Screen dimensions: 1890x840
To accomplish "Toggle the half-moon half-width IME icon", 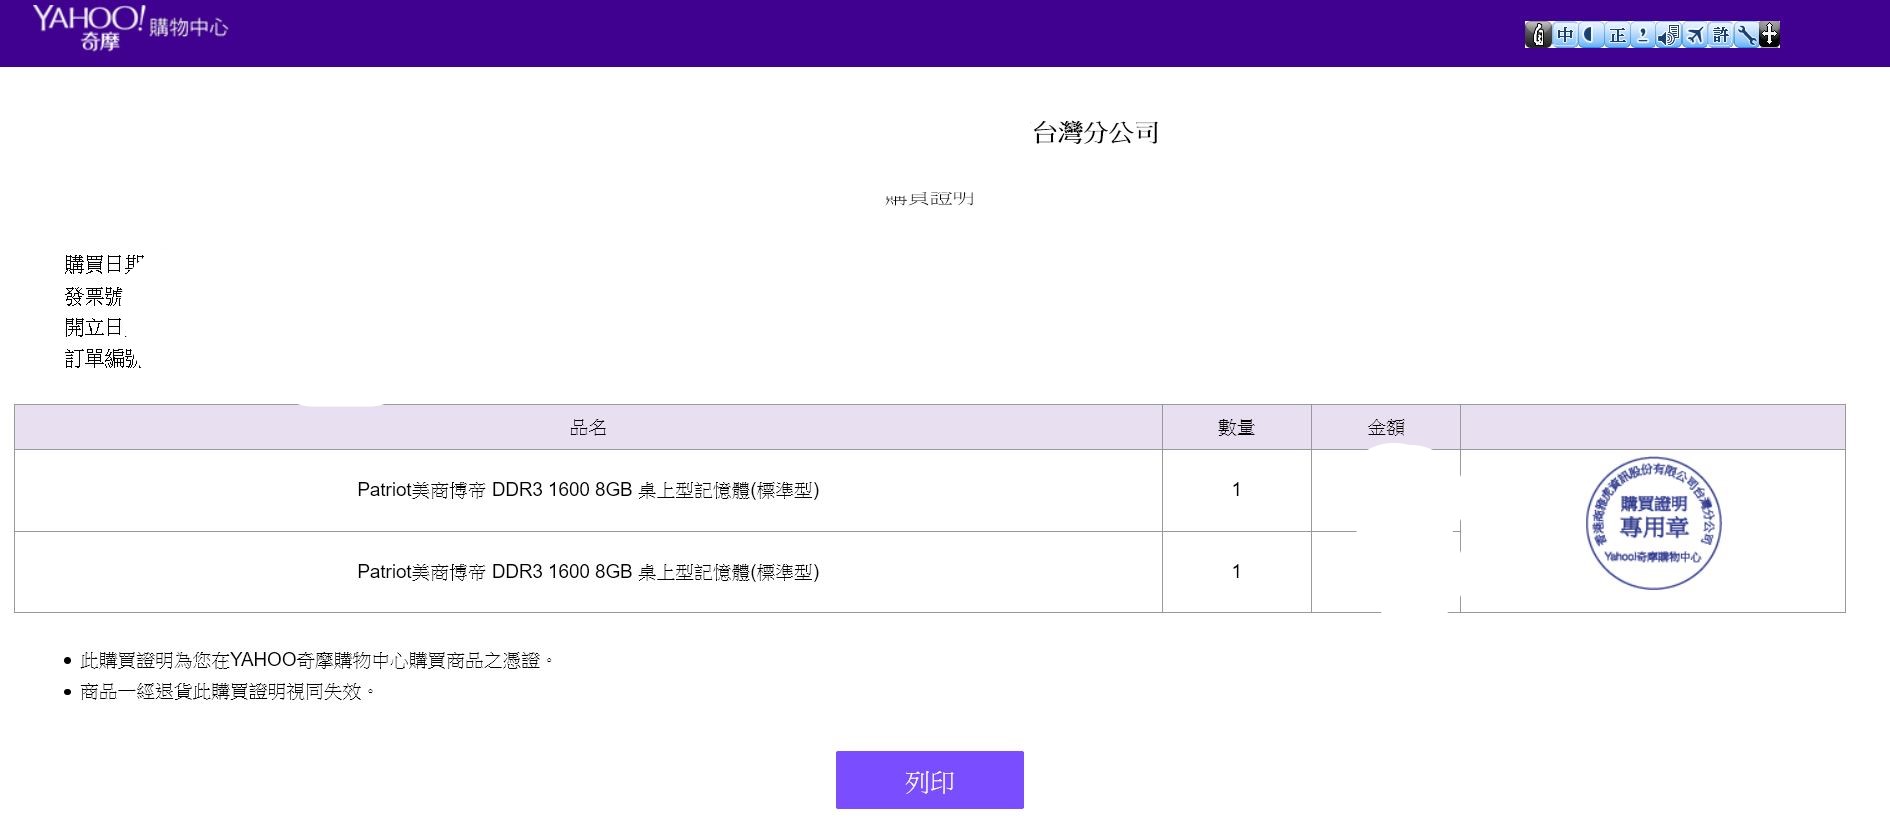I will click(1591, 35).
